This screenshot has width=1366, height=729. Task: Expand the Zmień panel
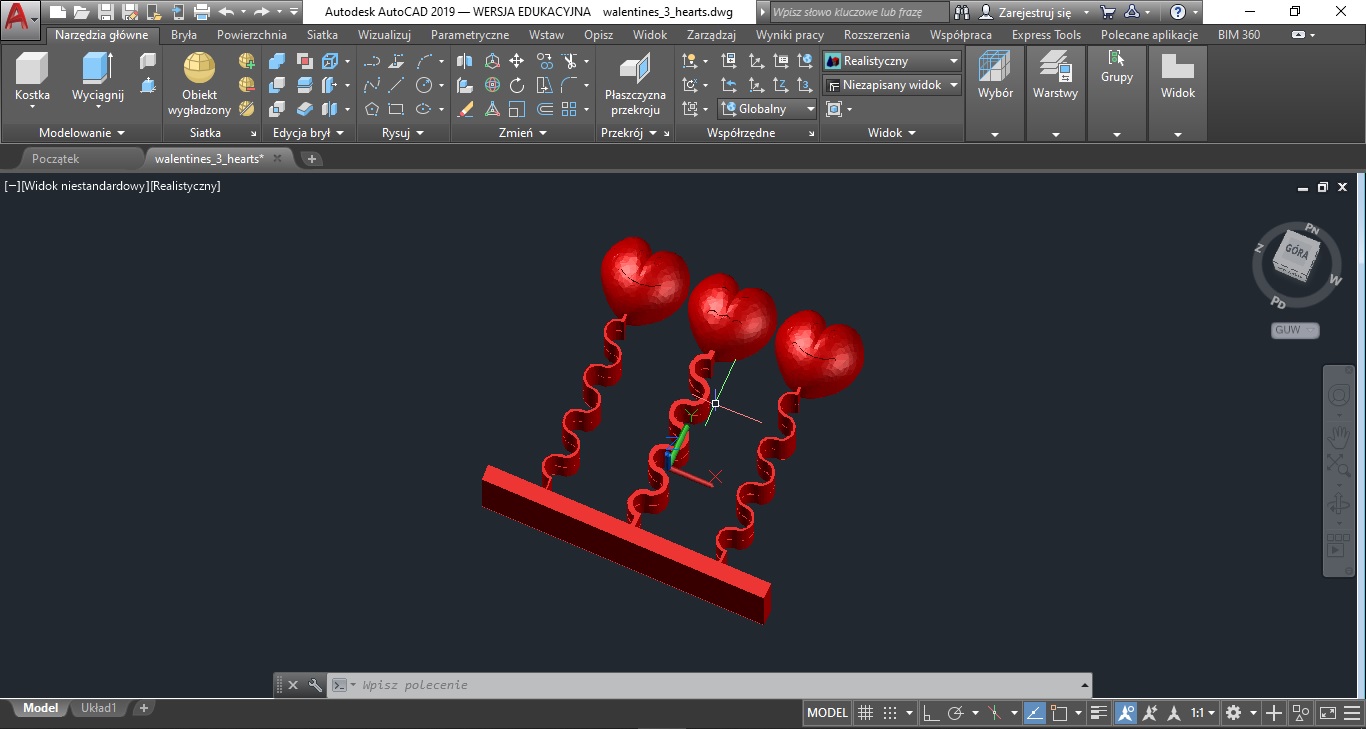click(523, 132)
